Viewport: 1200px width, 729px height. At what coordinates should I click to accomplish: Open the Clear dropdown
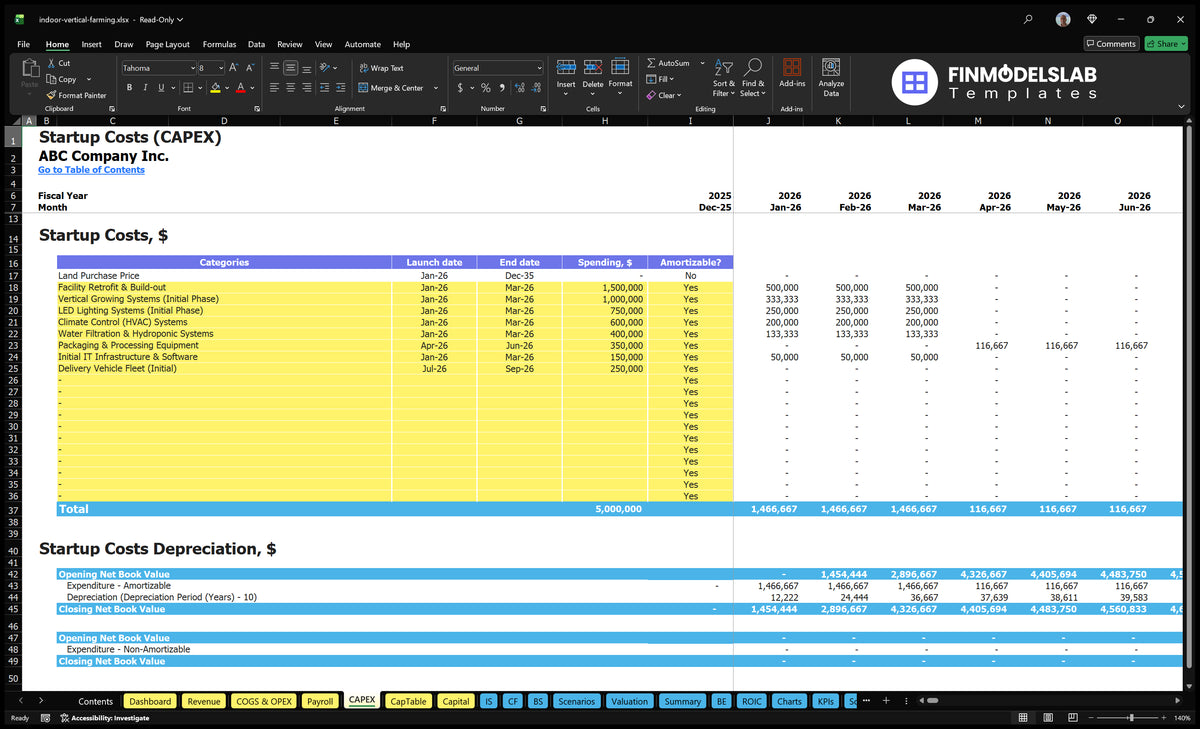click(664, 95)
